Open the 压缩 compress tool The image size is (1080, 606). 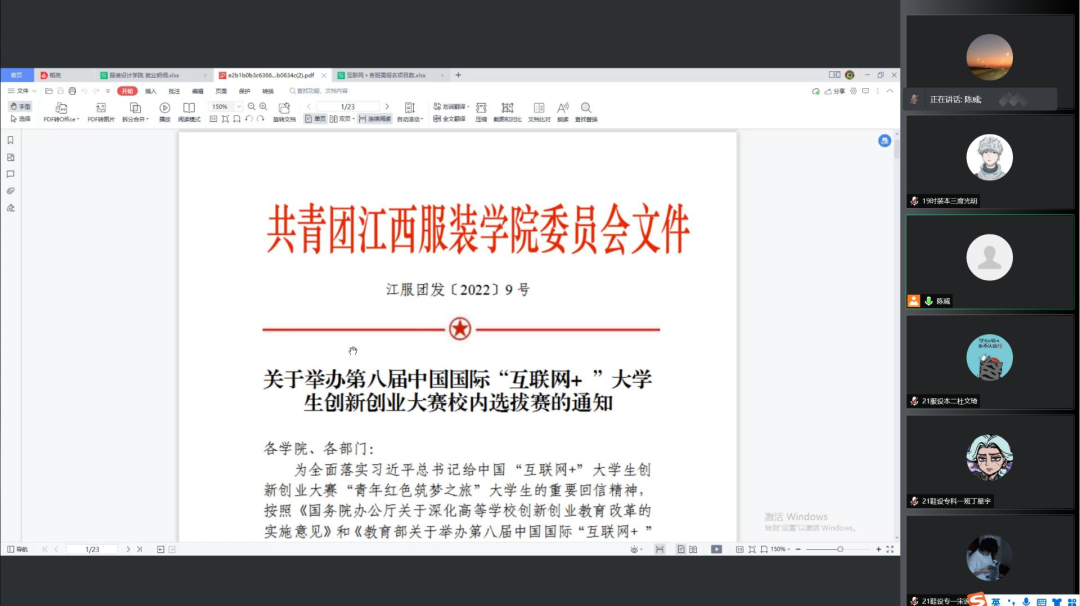click(481, 108)
